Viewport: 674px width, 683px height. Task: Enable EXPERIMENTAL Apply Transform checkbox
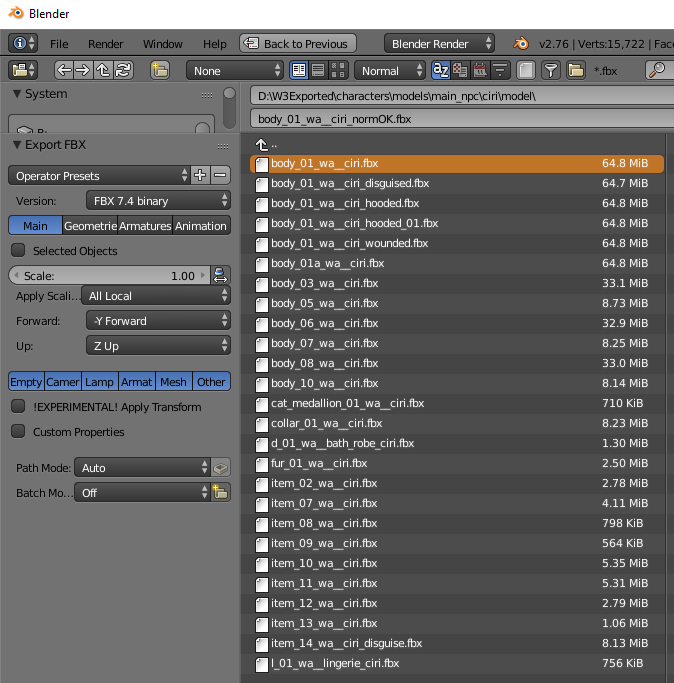coord(18,406)
